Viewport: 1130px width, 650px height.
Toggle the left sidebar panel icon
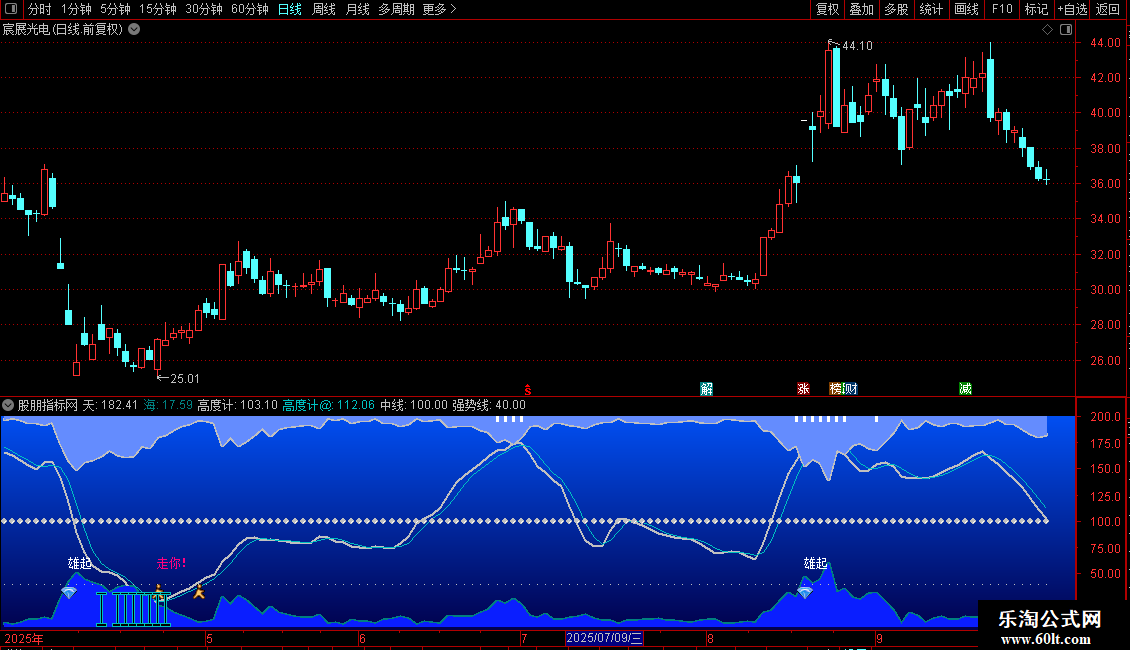(11, 9)
